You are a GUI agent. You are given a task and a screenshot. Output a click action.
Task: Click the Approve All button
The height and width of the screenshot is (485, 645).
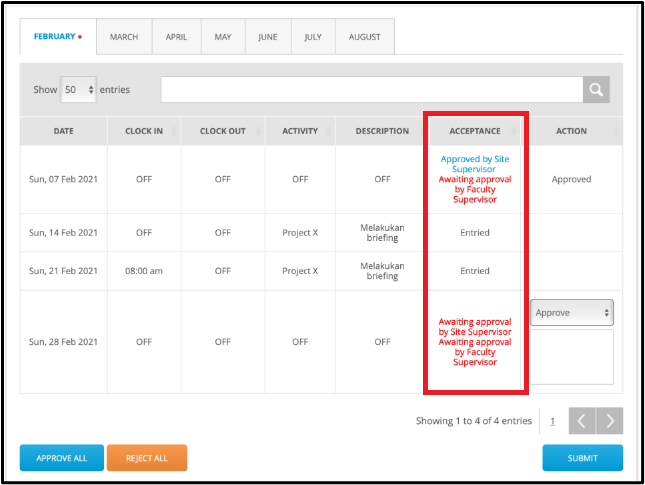pos(62,458)
